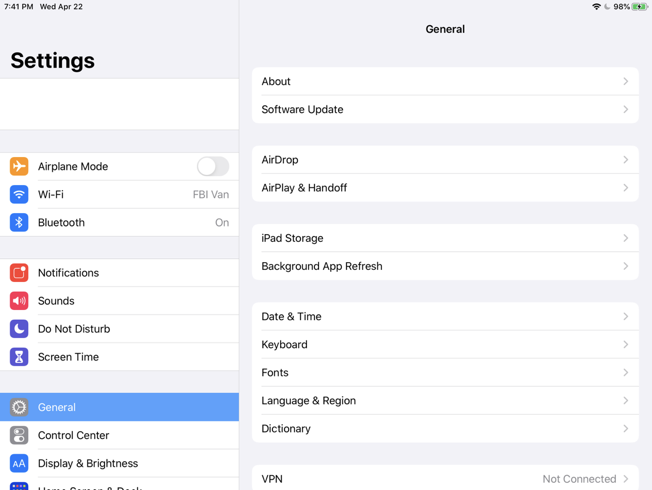
Task: Click the VPN 'Not Connected' status
Action: 579,479
